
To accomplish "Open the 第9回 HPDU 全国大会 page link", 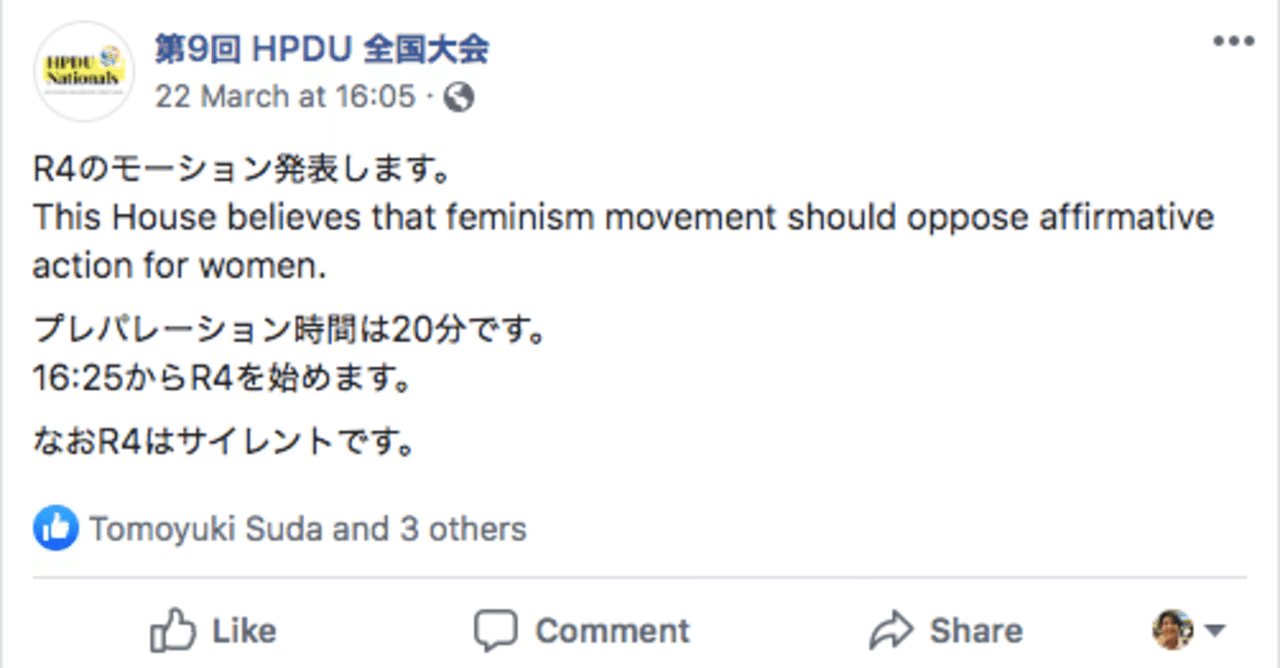I will click(321, 48).
